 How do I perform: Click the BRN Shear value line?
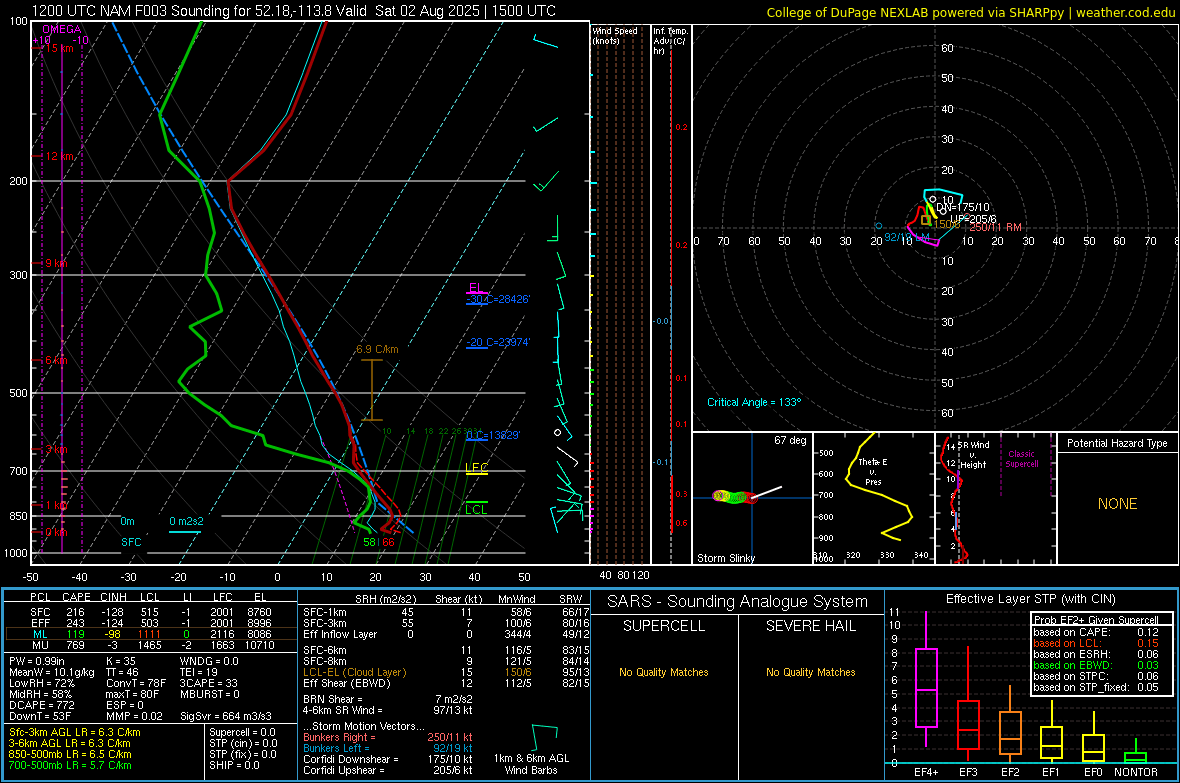tap(388, 699)
